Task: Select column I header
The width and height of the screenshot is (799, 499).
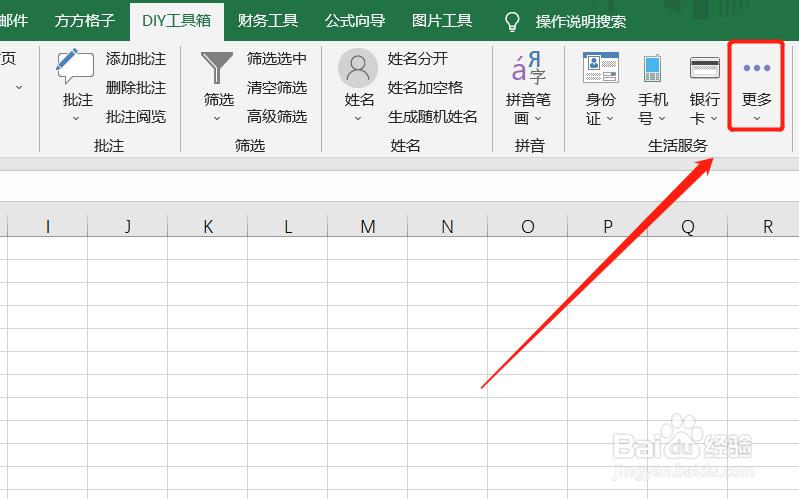Action: coord(47,226)
